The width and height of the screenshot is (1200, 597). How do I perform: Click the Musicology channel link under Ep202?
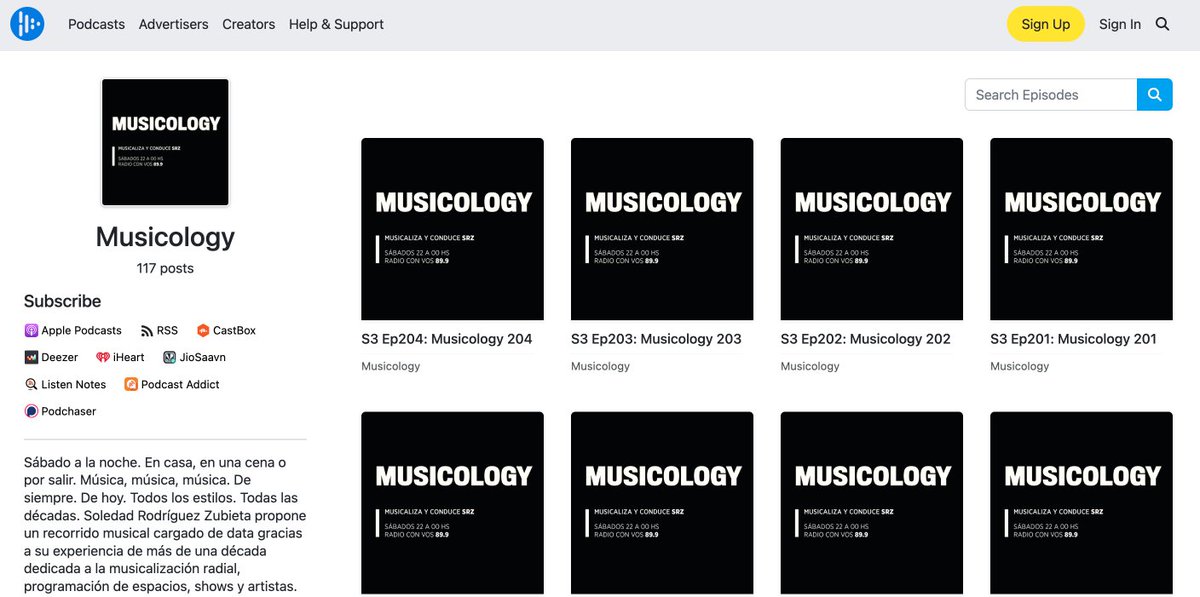[810, 366]
